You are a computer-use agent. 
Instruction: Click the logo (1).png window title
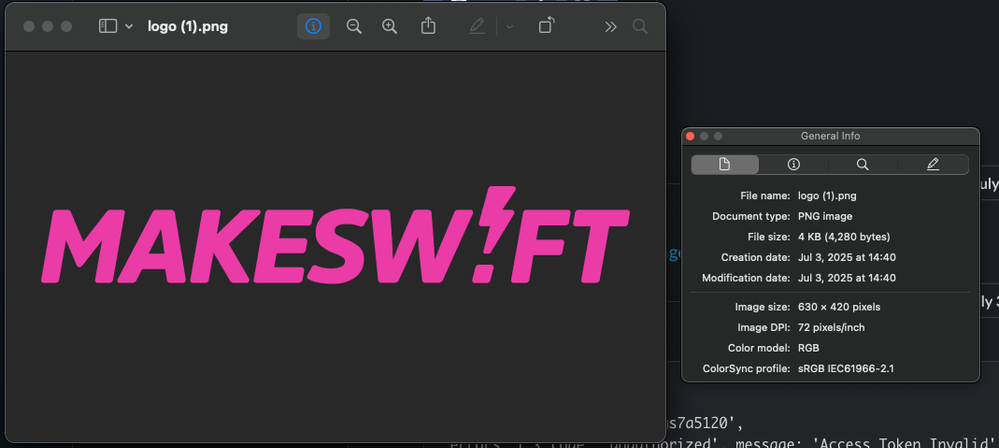[188, 27]
